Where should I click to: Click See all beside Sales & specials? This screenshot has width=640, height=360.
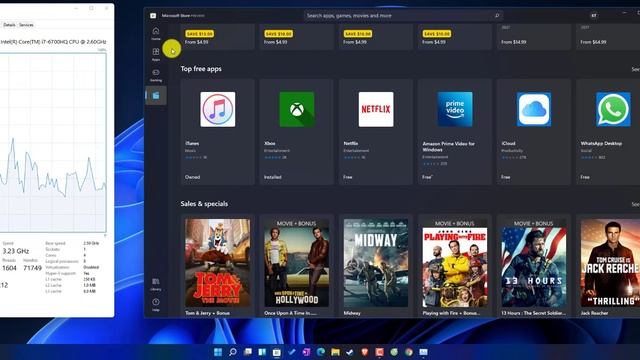point(636,204)
